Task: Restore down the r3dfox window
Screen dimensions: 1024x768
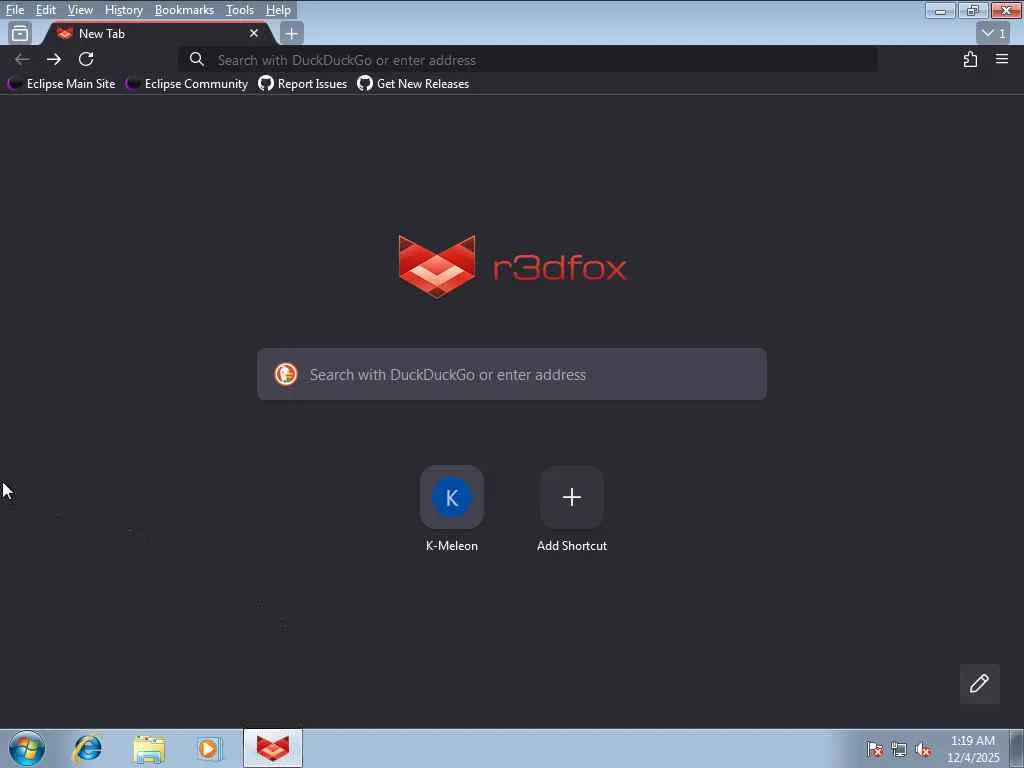Action: (x=973, y=10)
